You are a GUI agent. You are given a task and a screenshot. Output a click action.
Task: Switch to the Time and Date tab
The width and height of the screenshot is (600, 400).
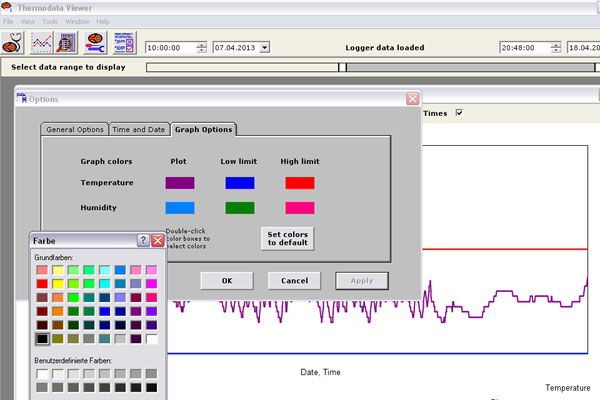click(138, 129)
